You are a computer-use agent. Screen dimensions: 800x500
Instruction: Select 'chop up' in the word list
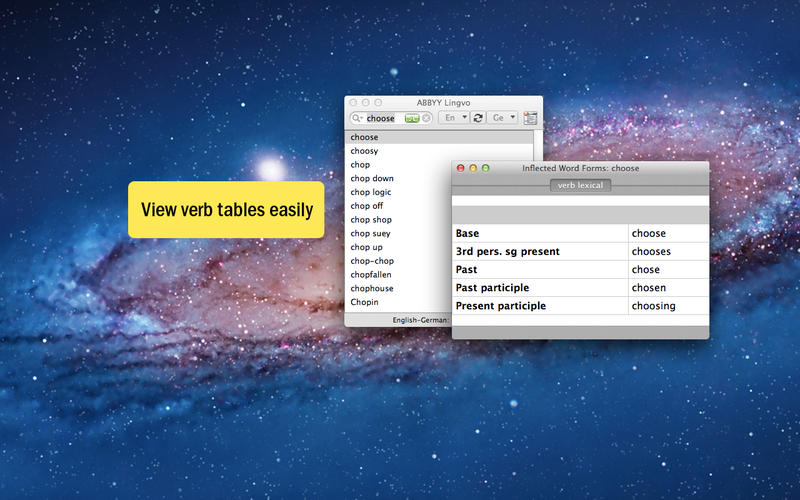tap(366, 247)
